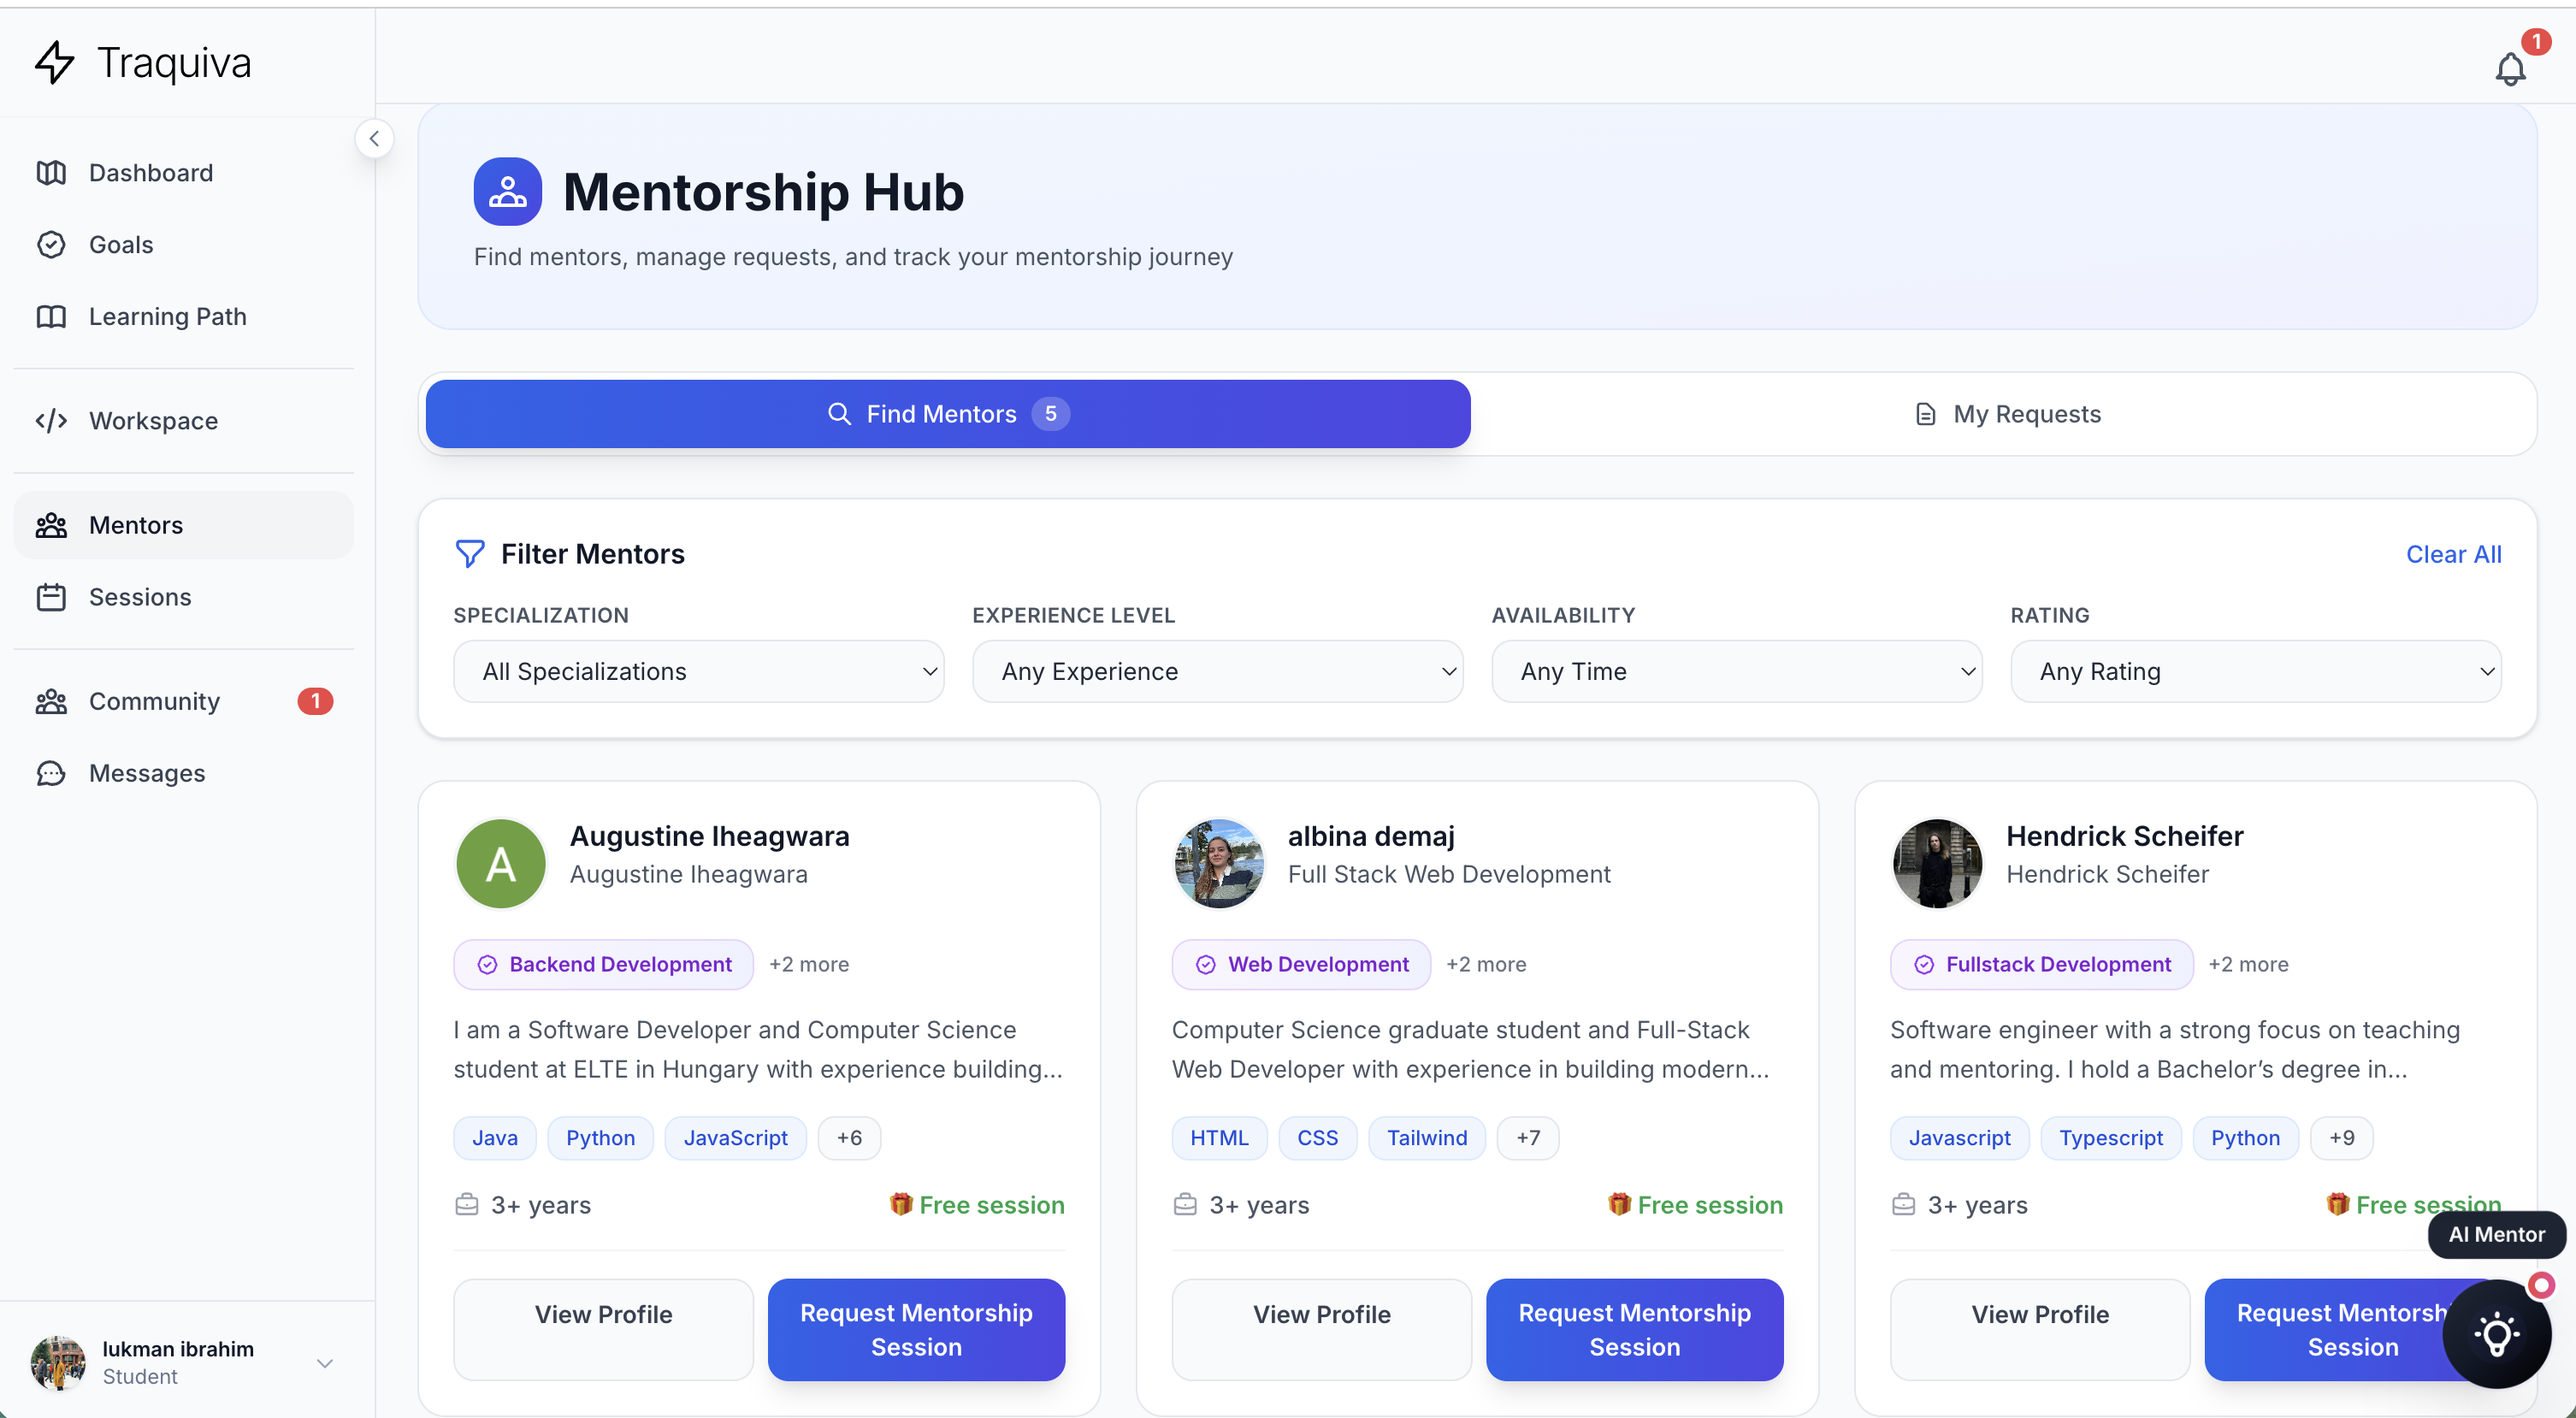View Hendrick Scheifer's profile picture thumbnail
Viewport: 2576px width, 1418px height.
click(1936, 863)
